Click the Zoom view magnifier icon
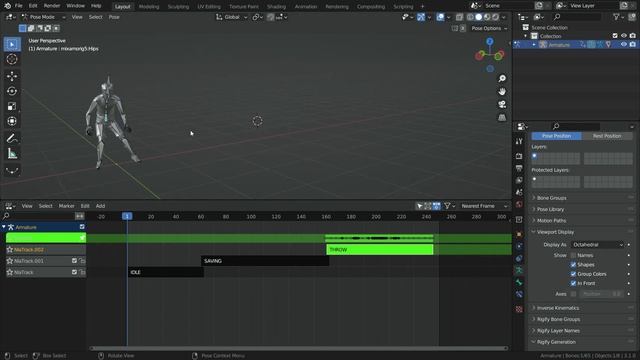This screenshot has width=640, height=360. 502,78
